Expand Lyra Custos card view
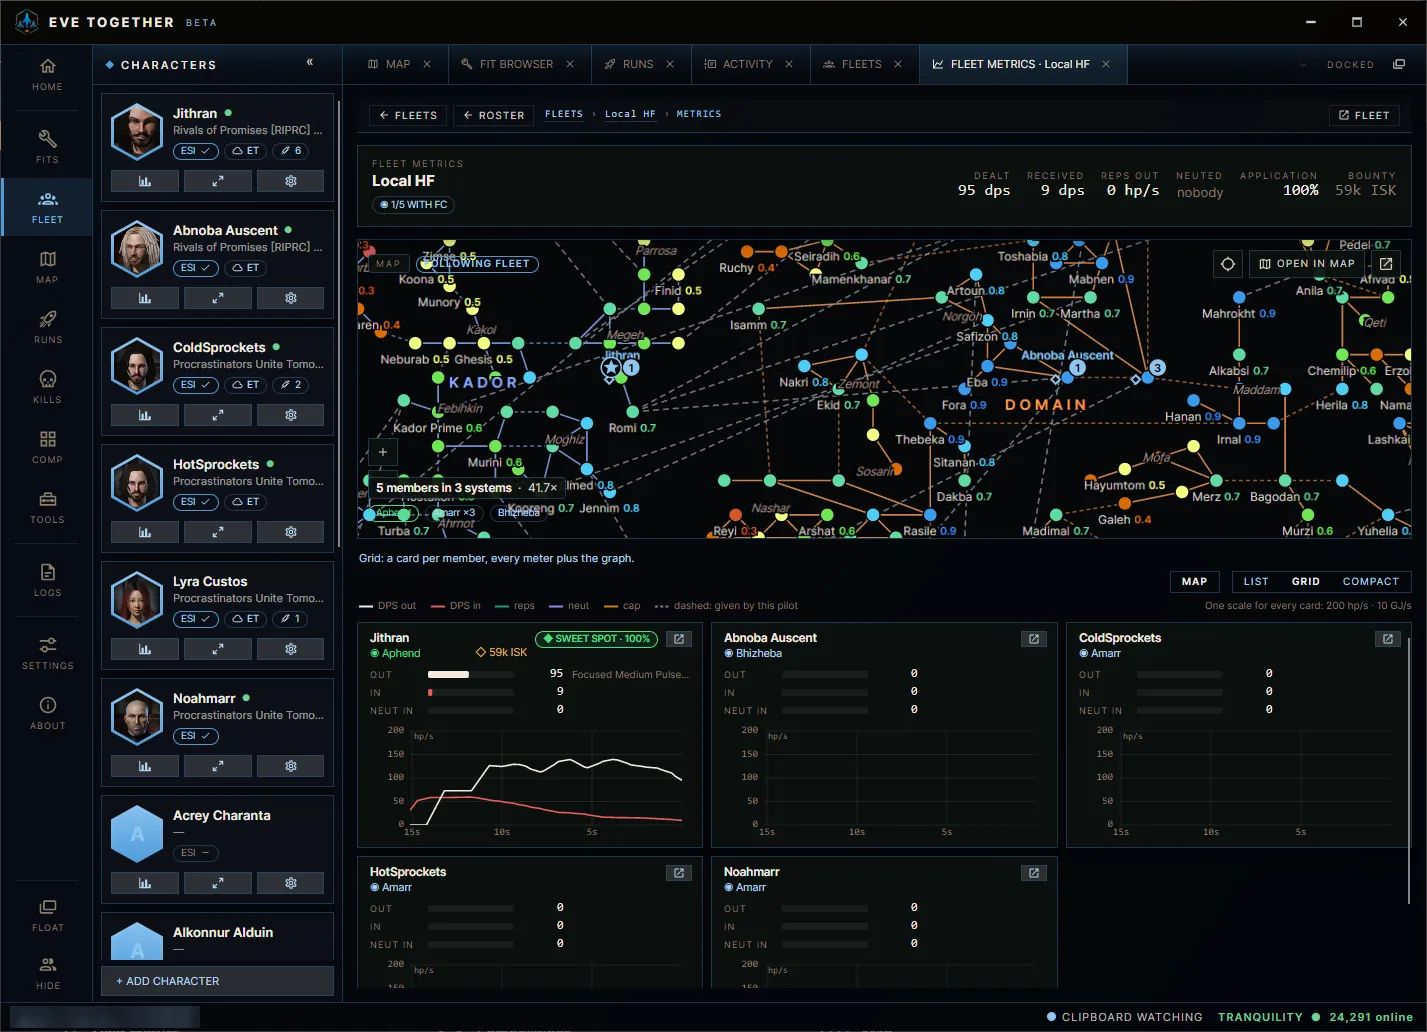This screenshot has width=1427, height=1032. 218,649
